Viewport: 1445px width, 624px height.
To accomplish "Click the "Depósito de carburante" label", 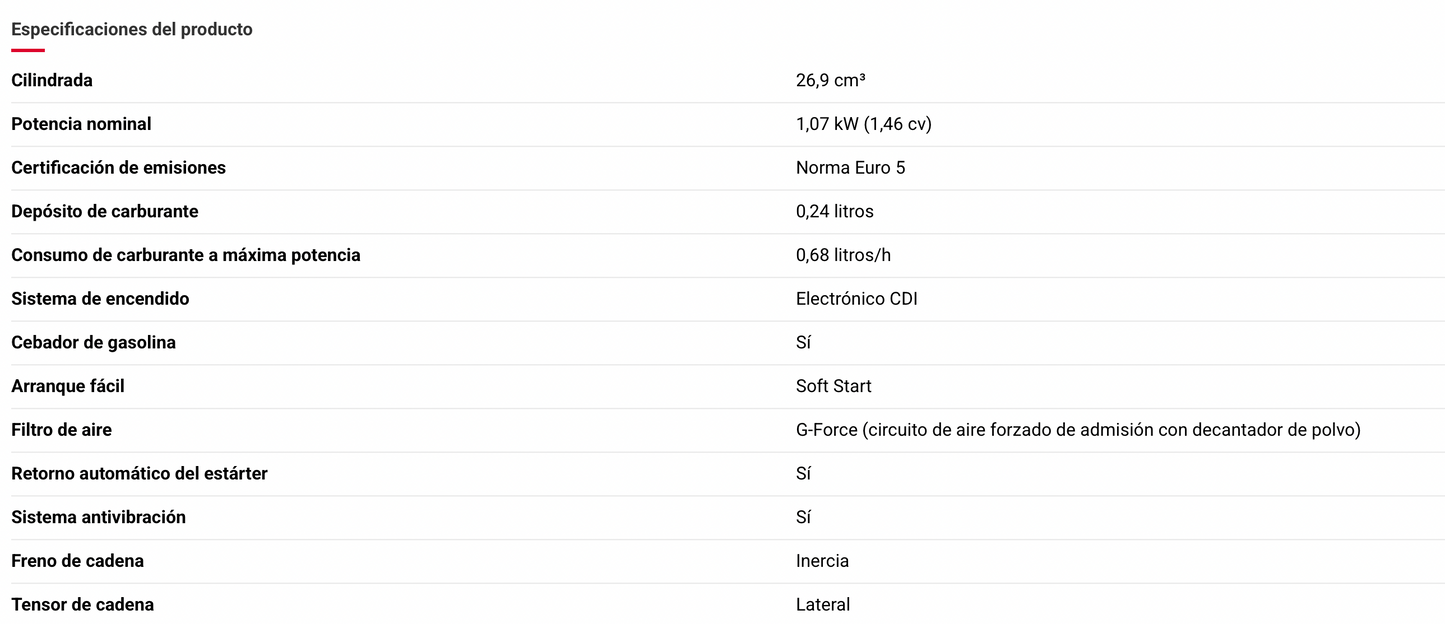I will point(105,212).
